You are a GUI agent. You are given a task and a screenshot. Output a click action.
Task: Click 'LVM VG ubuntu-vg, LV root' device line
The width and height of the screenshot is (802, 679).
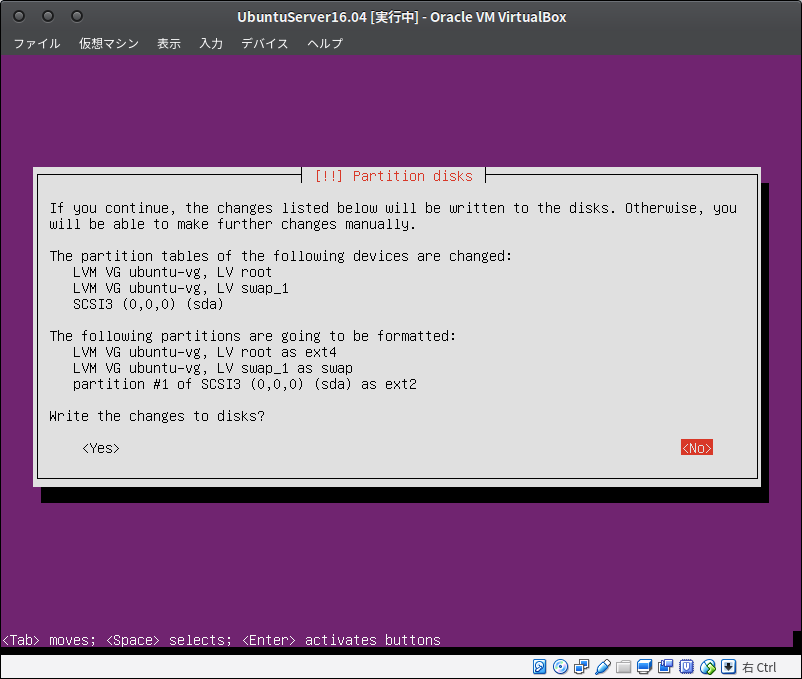[172, 272]
